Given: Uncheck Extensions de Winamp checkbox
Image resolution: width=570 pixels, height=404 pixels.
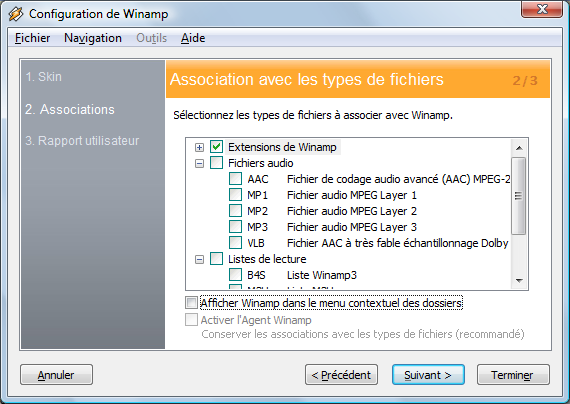Looking at the screenshot, I should click(217, 147).
